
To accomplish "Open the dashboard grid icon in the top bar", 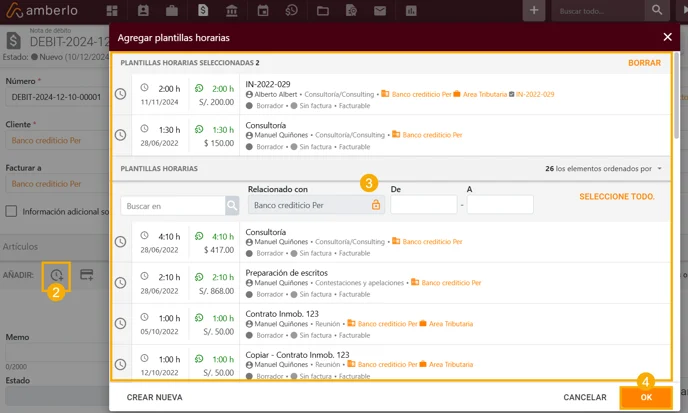I will (x=112, y=11).
